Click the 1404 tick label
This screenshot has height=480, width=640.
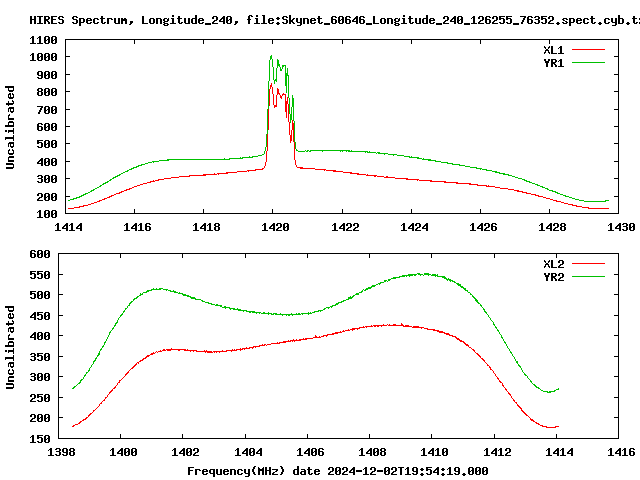(248, 452)
